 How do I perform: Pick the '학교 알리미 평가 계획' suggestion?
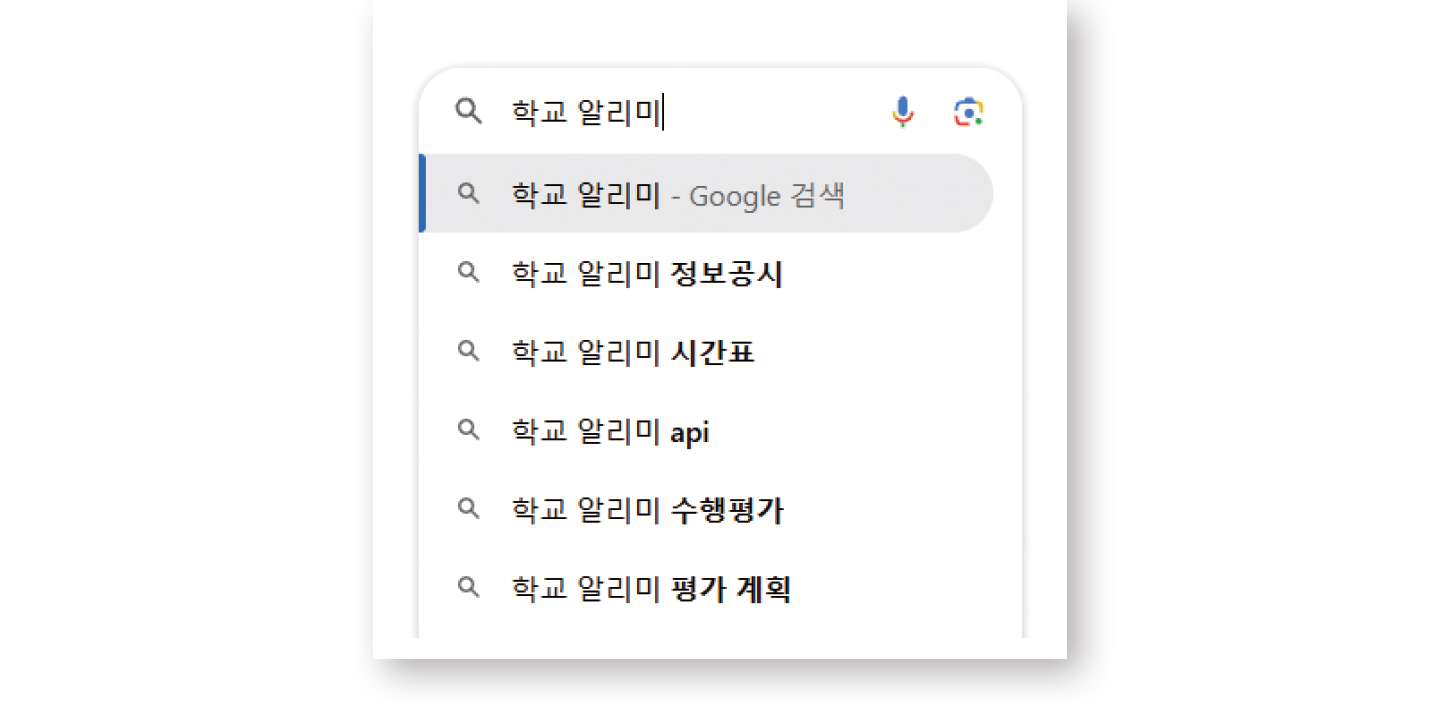click(651, 589)
